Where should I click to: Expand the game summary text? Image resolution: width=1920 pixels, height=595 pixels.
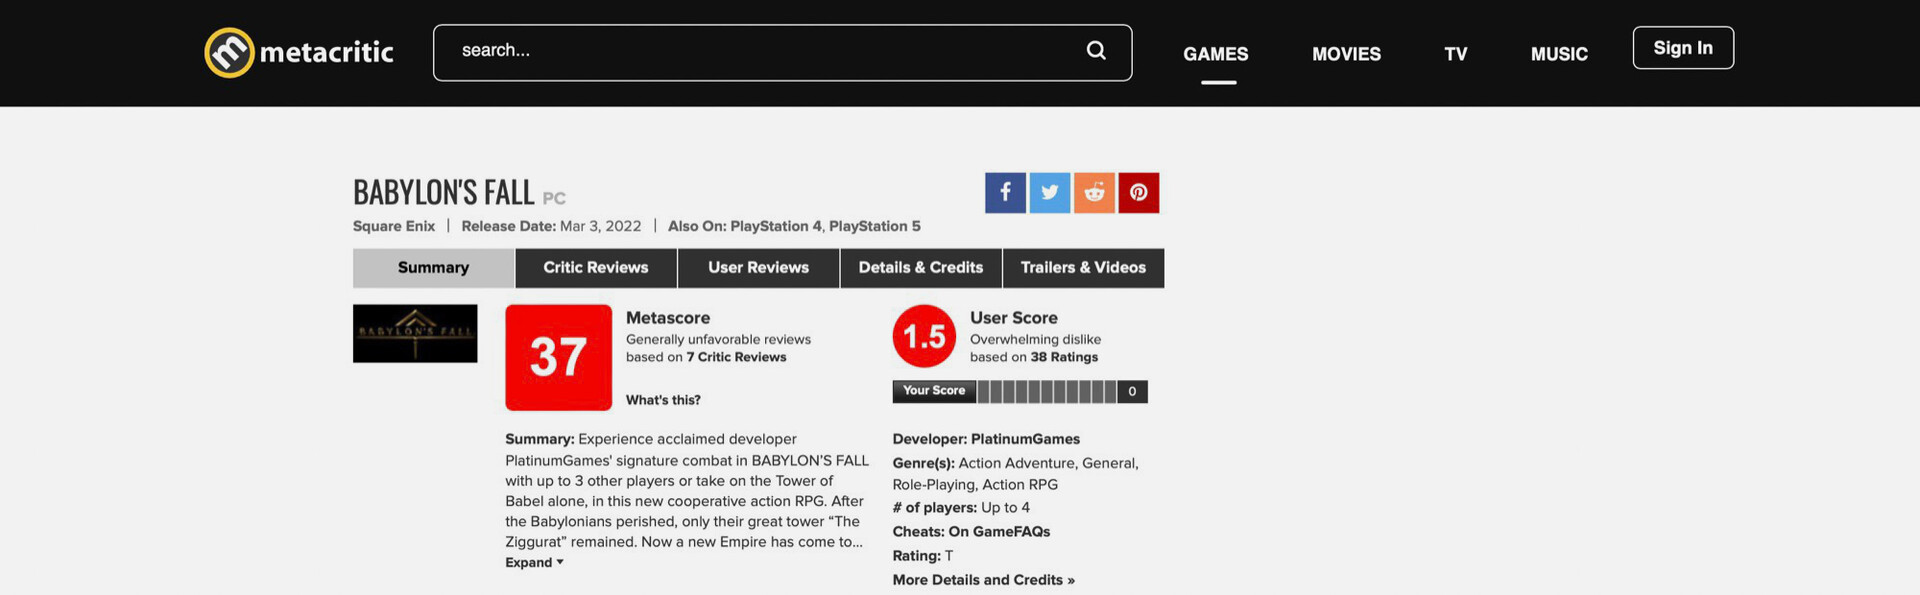(x=534, y=563)
